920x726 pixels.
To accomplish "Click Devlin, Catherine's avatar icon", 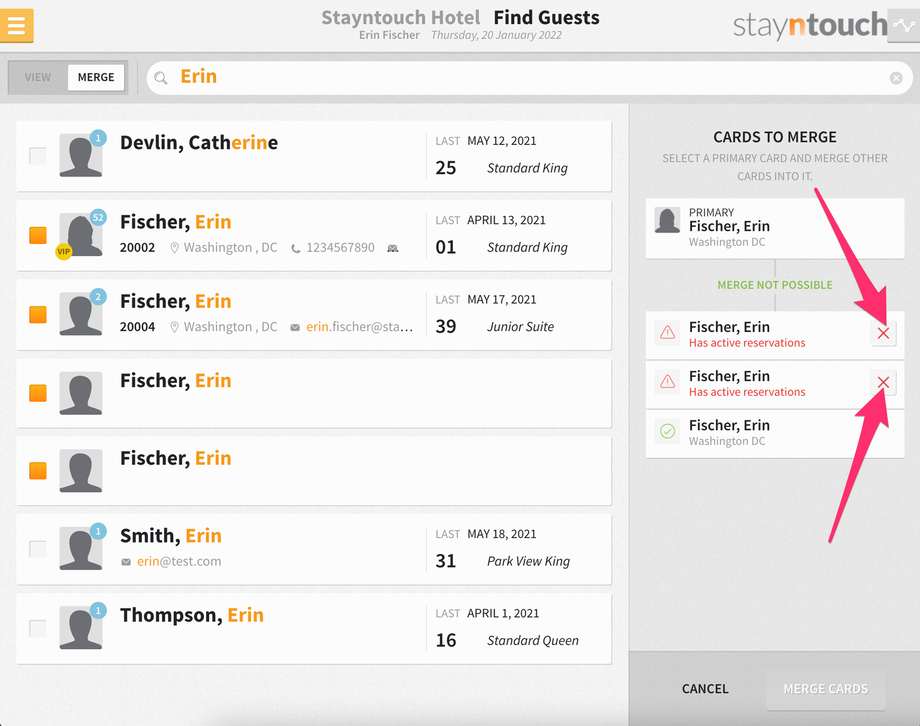I will click(81, 156).
